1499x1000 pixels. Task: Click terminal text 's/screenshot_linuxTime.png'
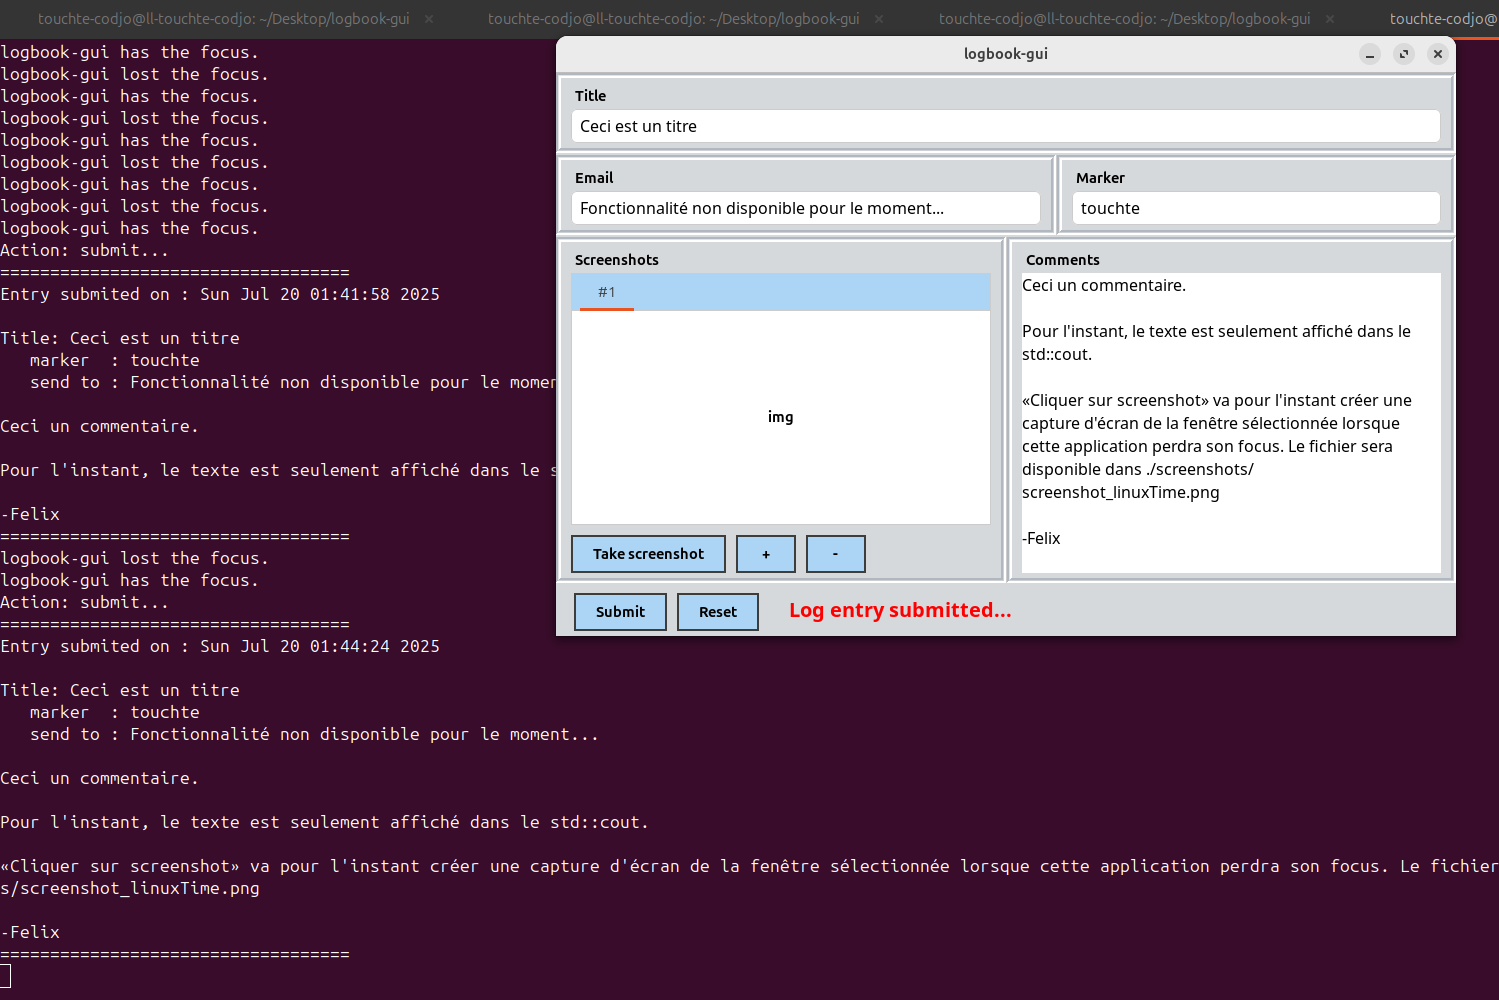(x=130, y=888)
